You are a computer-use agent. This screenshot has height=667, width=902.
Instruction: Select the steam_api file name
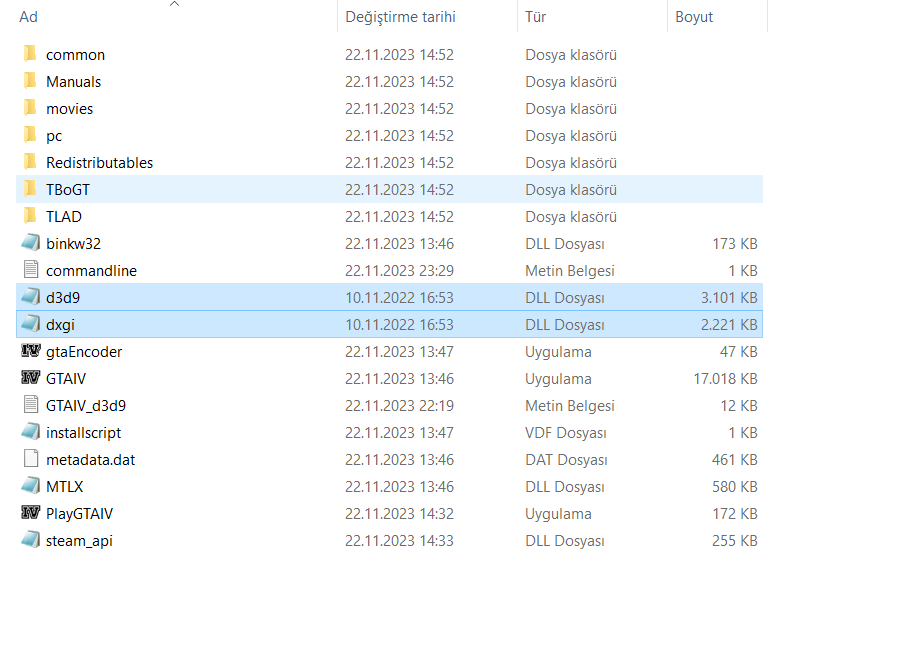(79, 541)
